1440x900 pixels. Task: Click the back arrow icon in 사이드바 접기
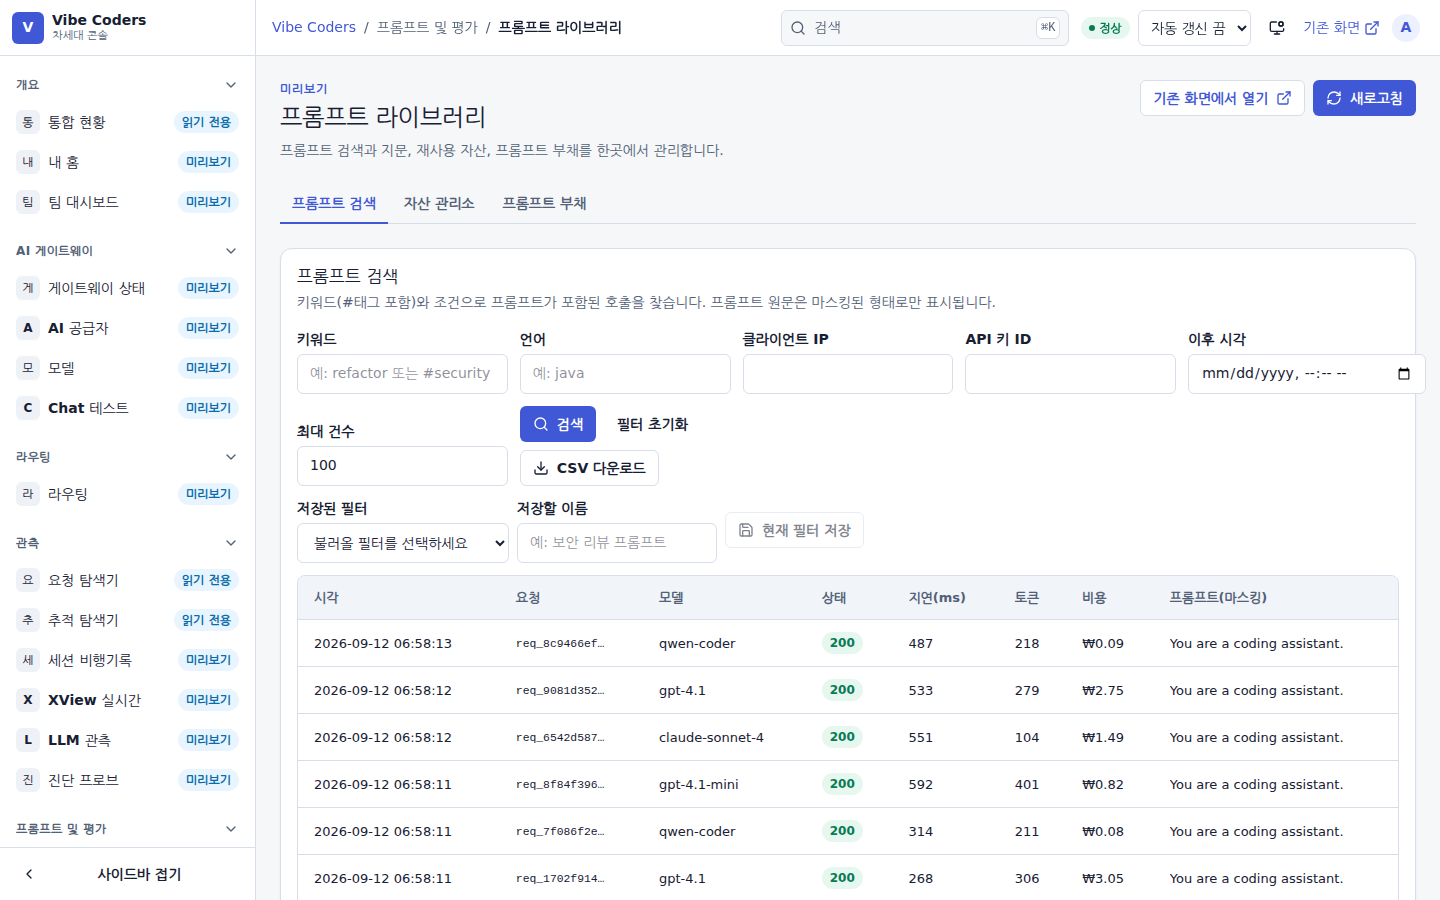click(x=29, y=874)
